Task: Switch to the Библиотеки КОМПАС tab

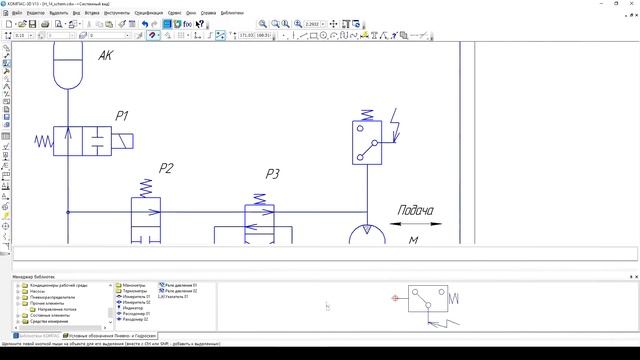Action: tap(36, 336)
